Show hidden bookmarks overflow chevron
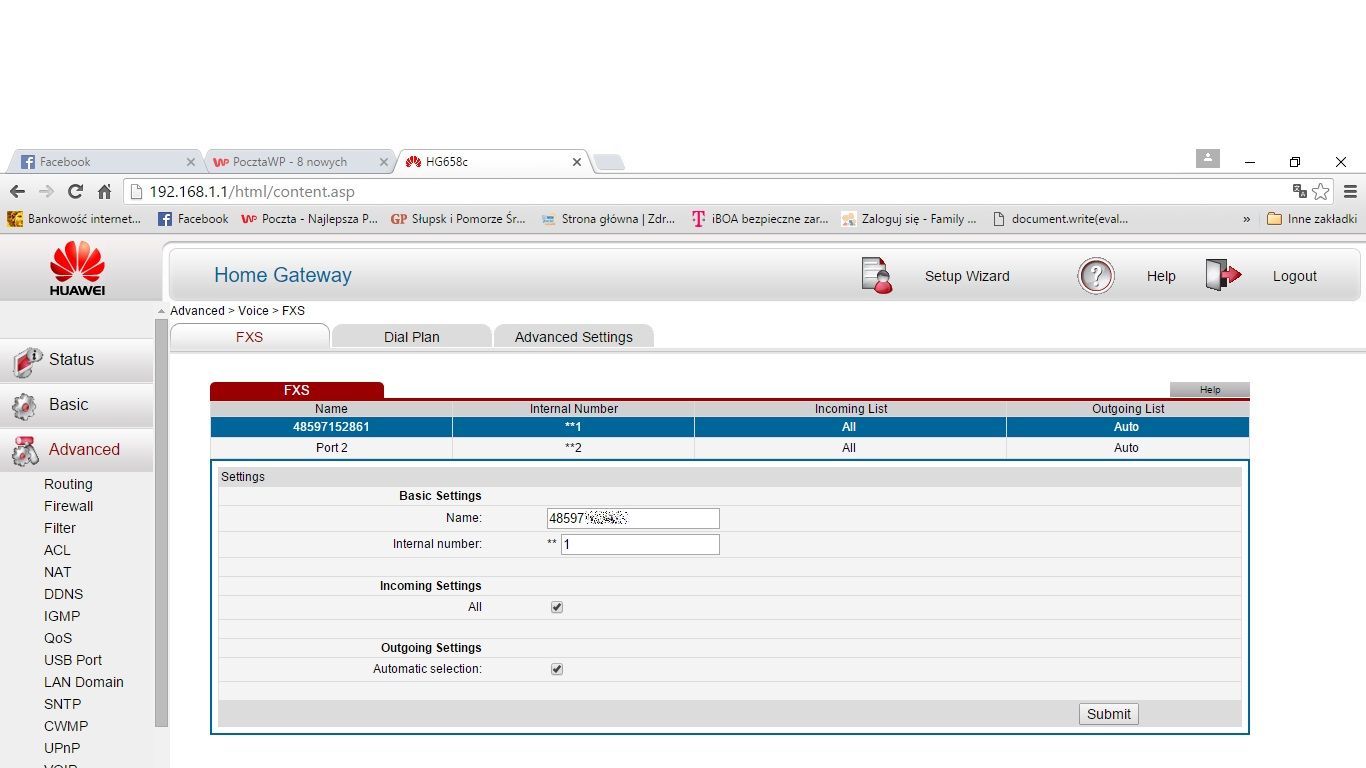The image size is (1366, 768). [1246, 219]
